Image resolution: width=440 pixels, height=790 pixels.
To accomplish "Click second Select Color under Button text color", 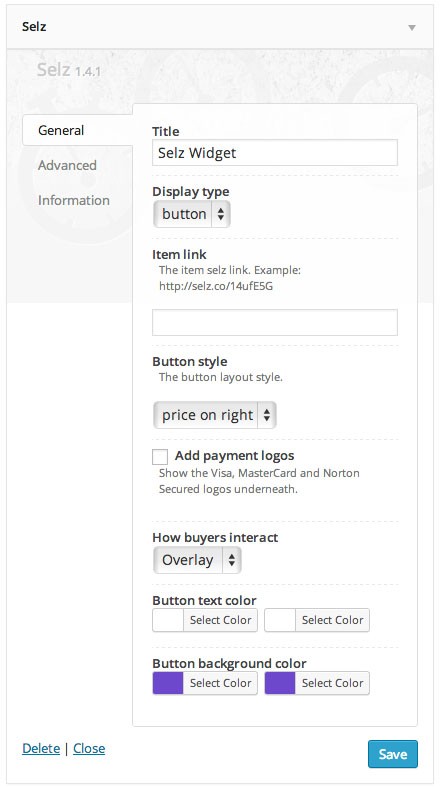I will click(332, 620).
